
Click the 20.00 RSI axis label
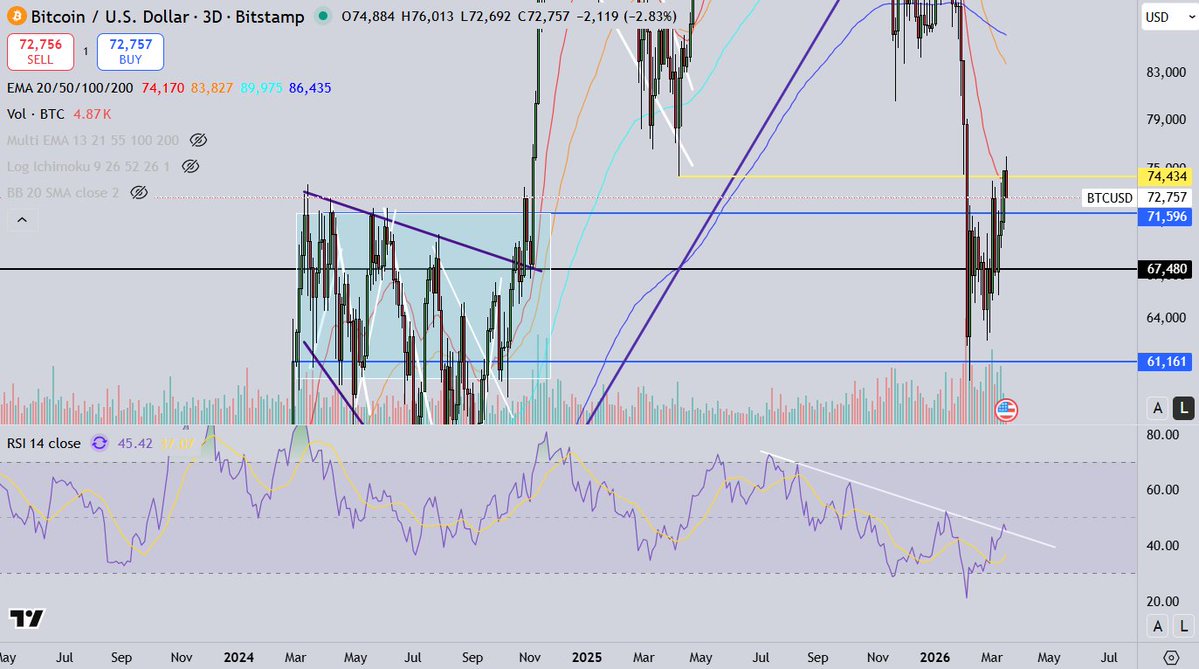(1163, 602)
